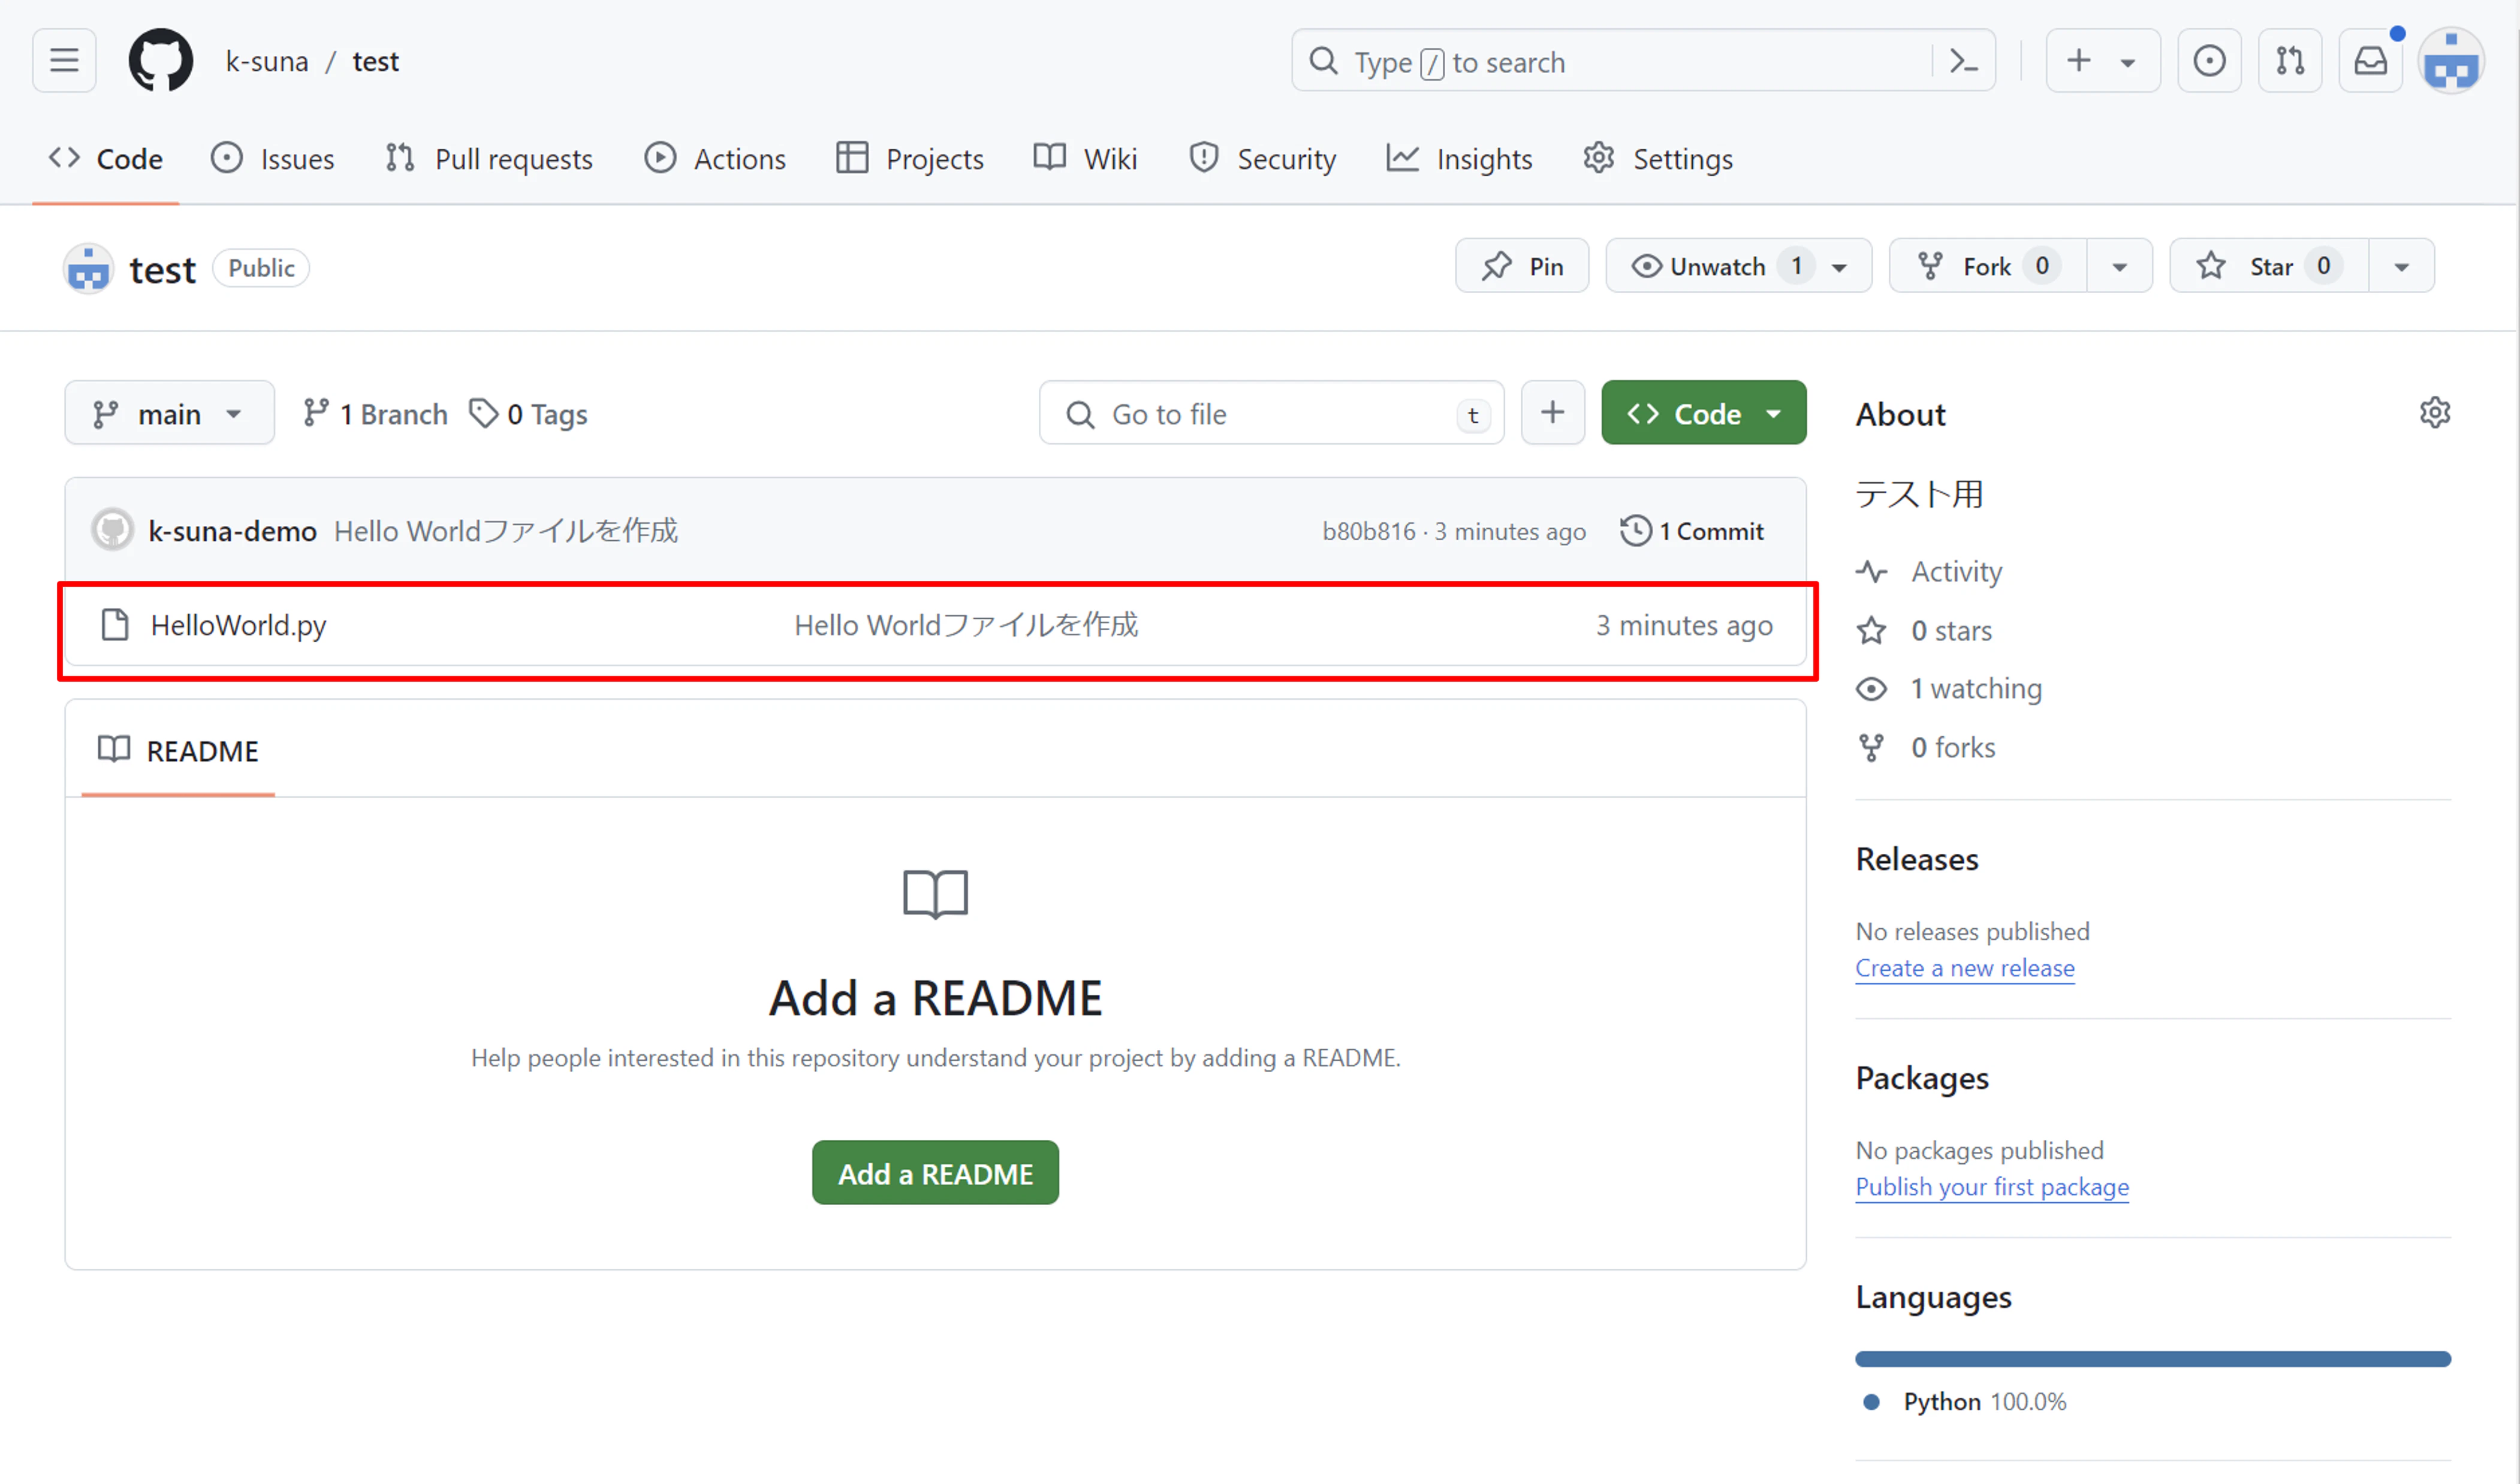Open the green Code dropdown
The image size is (2520, 1484).
click(x=1703, y=412)
